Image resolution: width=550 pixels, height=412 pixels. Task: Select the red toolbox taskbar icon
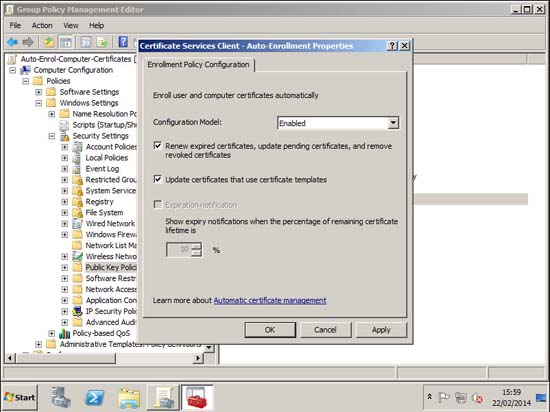click(197, 398)
